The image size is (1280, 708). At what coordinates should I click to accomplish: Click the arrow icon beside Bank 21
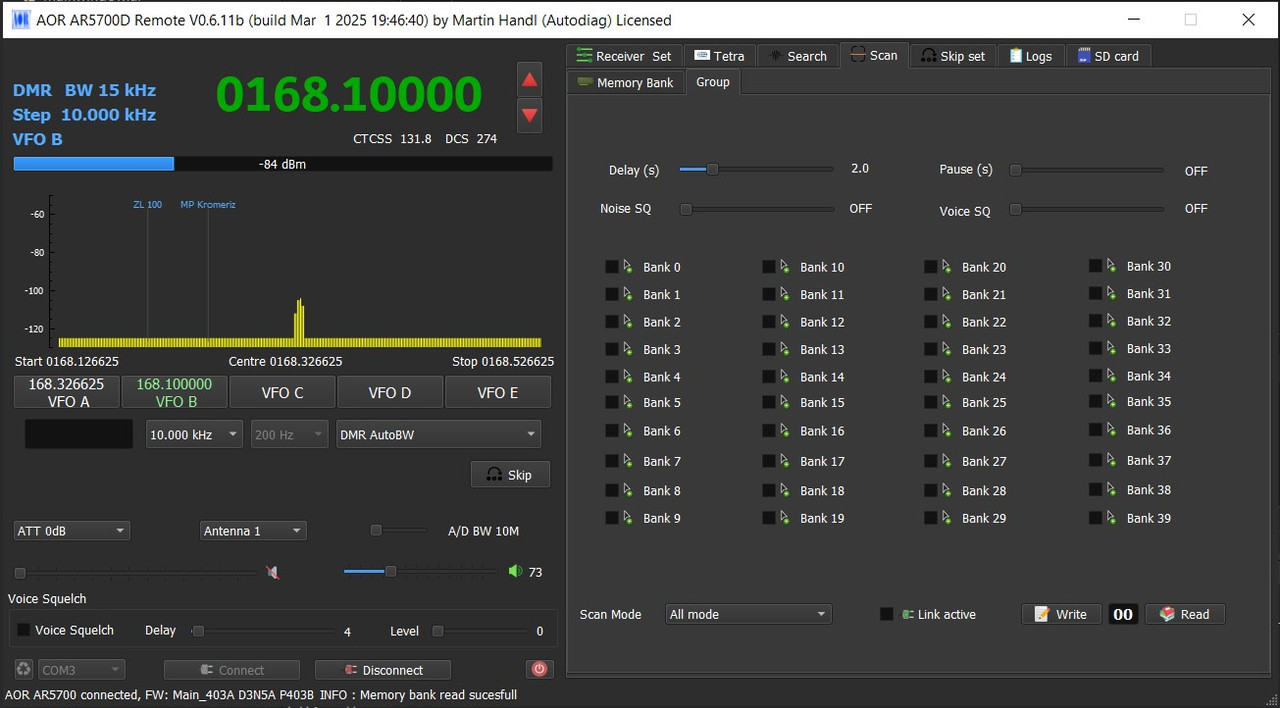(x=947, y=293)
